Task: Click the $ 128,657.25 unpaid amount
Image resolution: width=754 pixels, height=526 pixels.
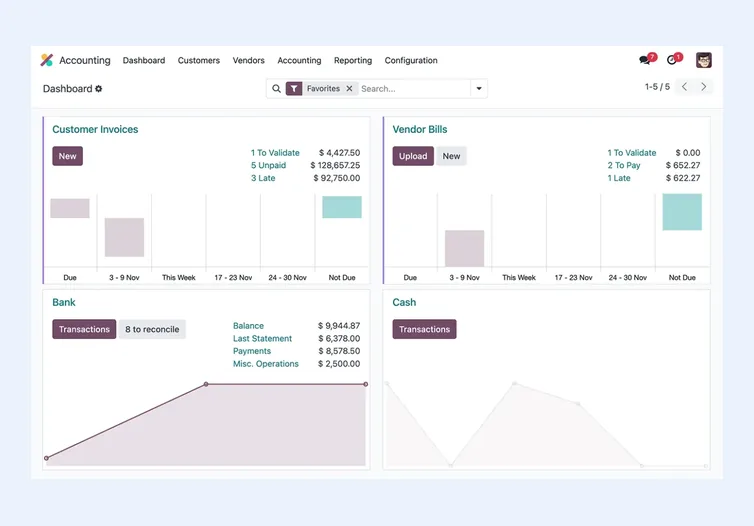Action: (335, 165)
